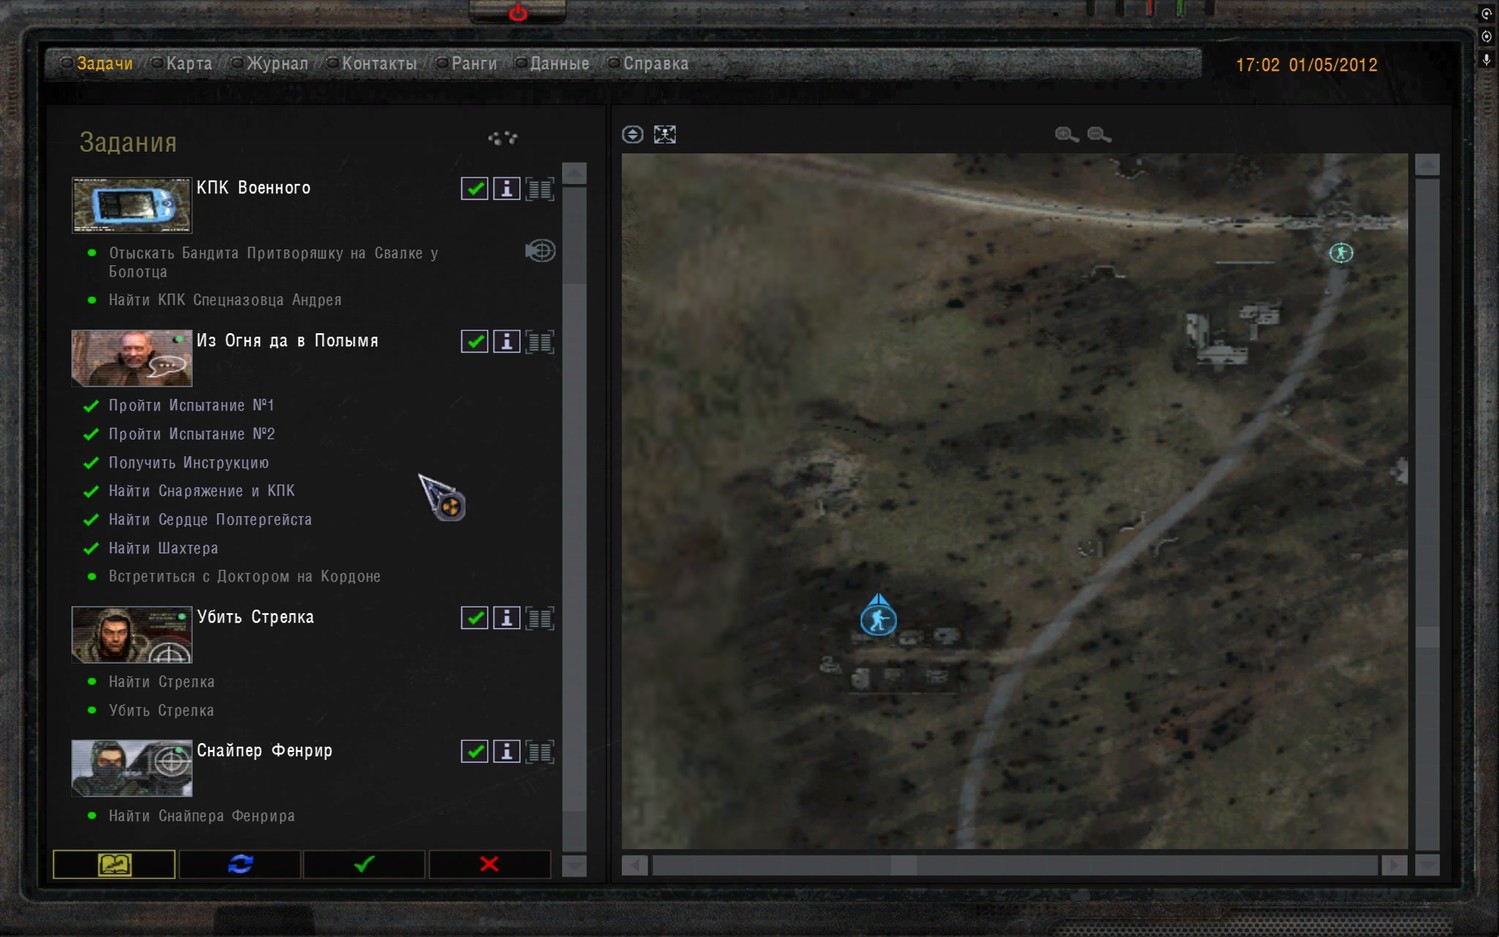Select objective Найти Сердце Полтергейста

tap(210, 520)
